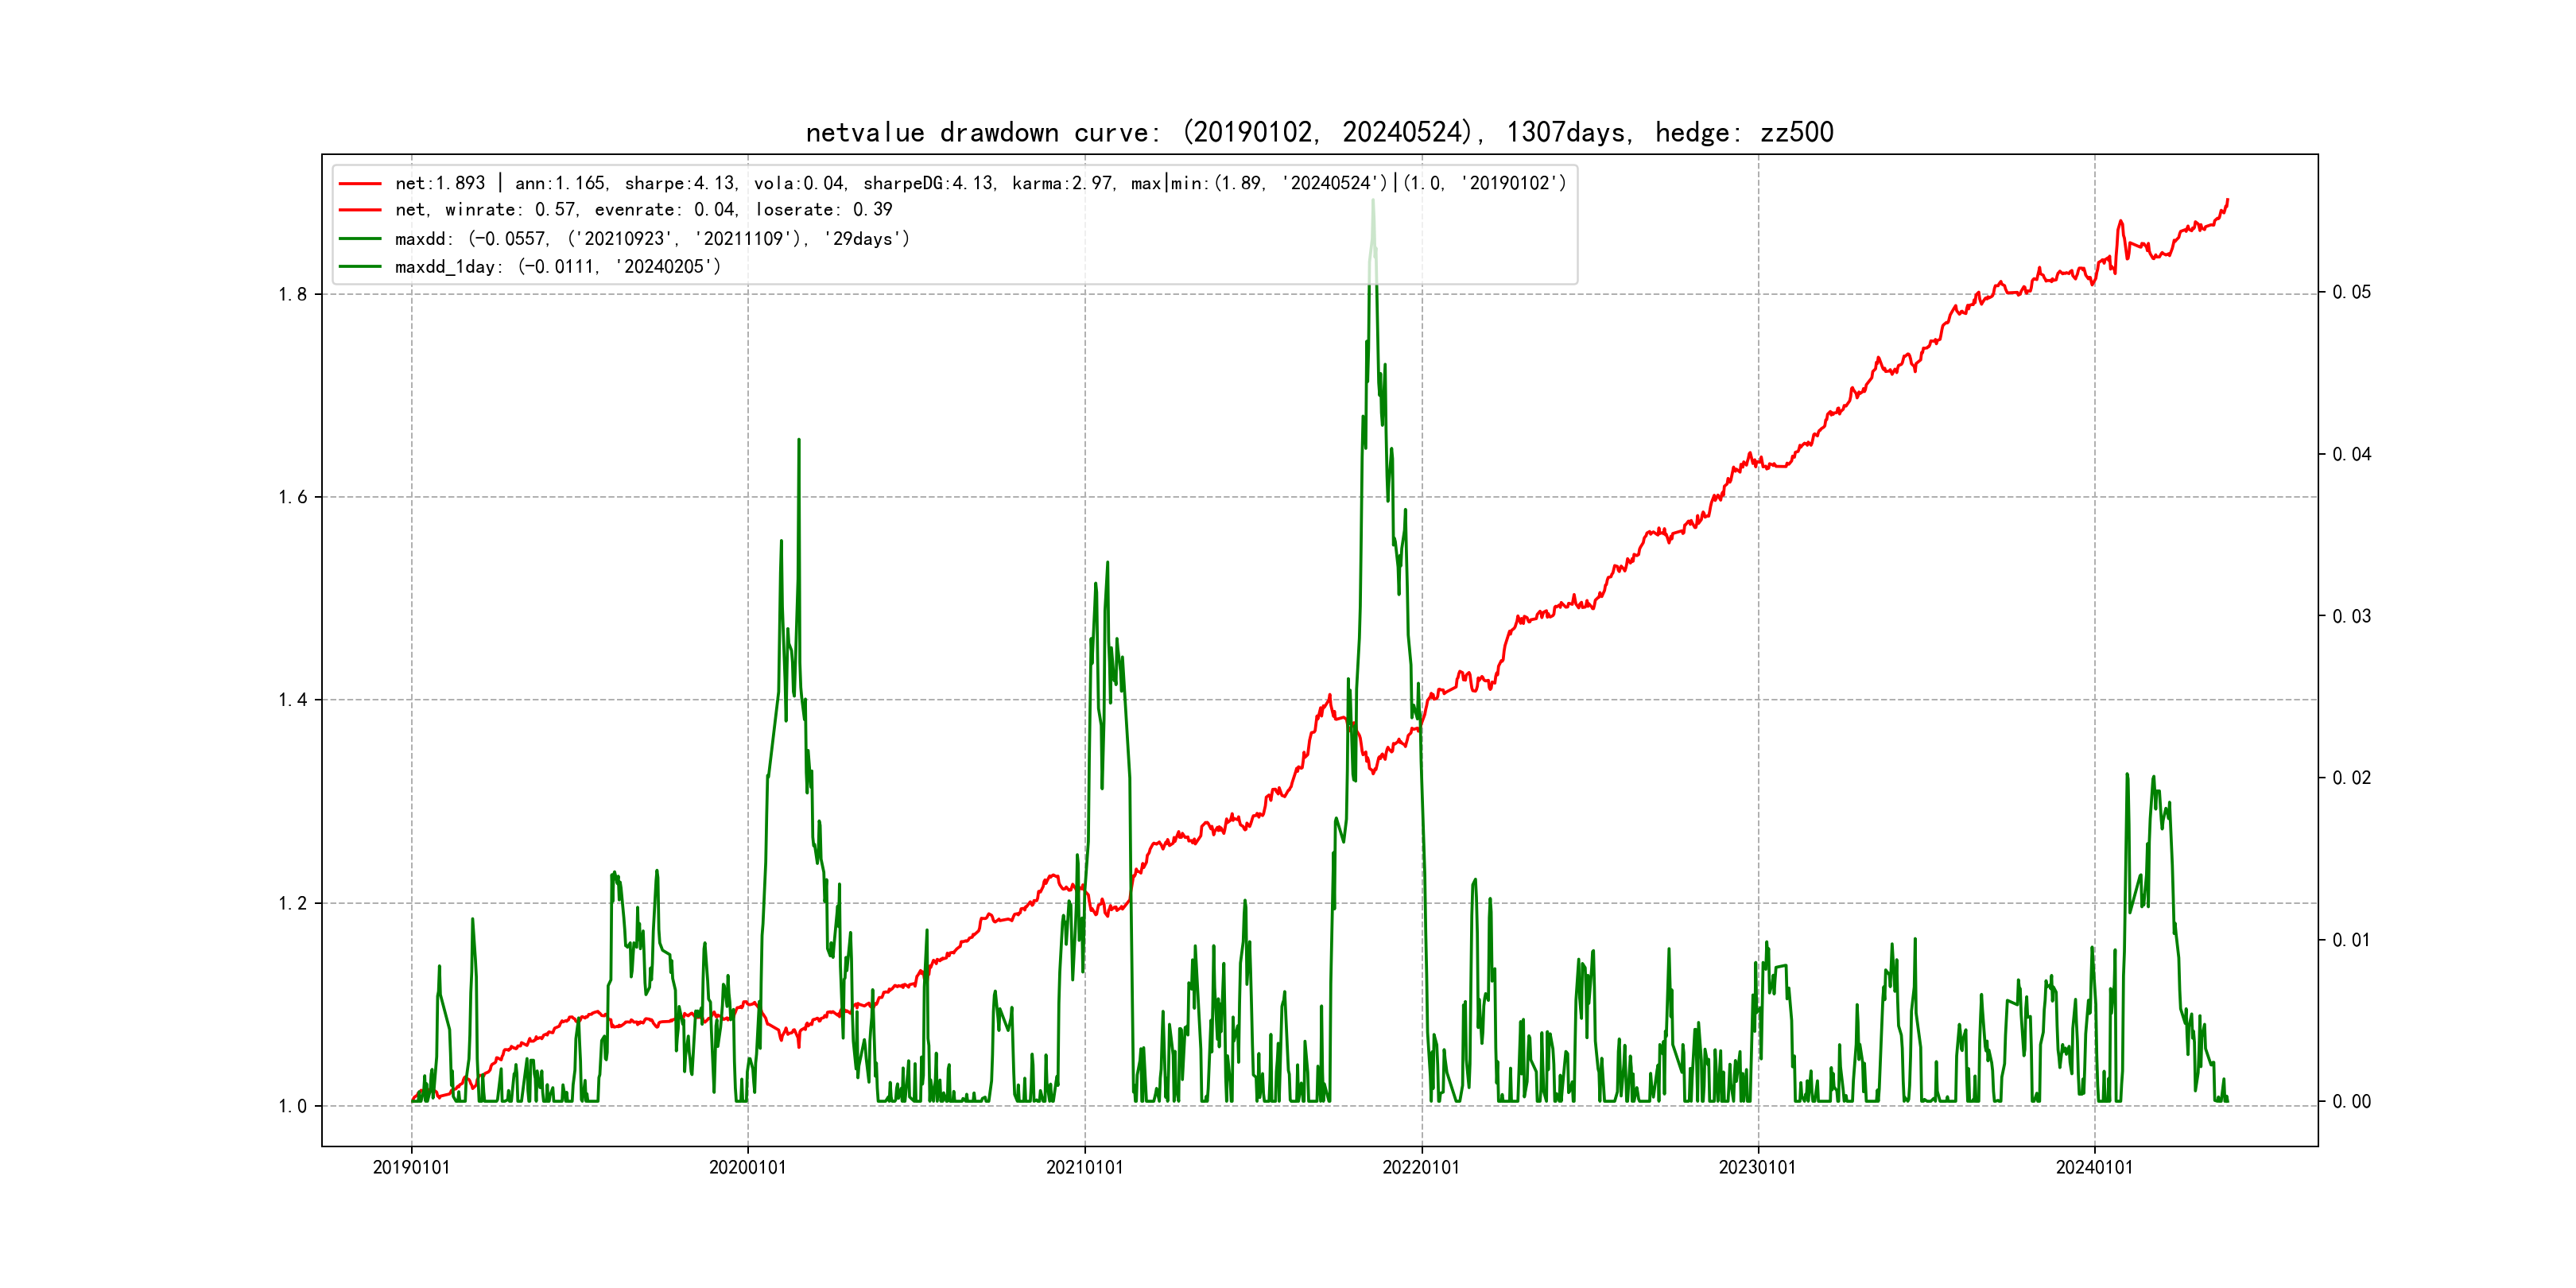Click the green swatch beside maxdd legend entry

[x=360, y=239]
